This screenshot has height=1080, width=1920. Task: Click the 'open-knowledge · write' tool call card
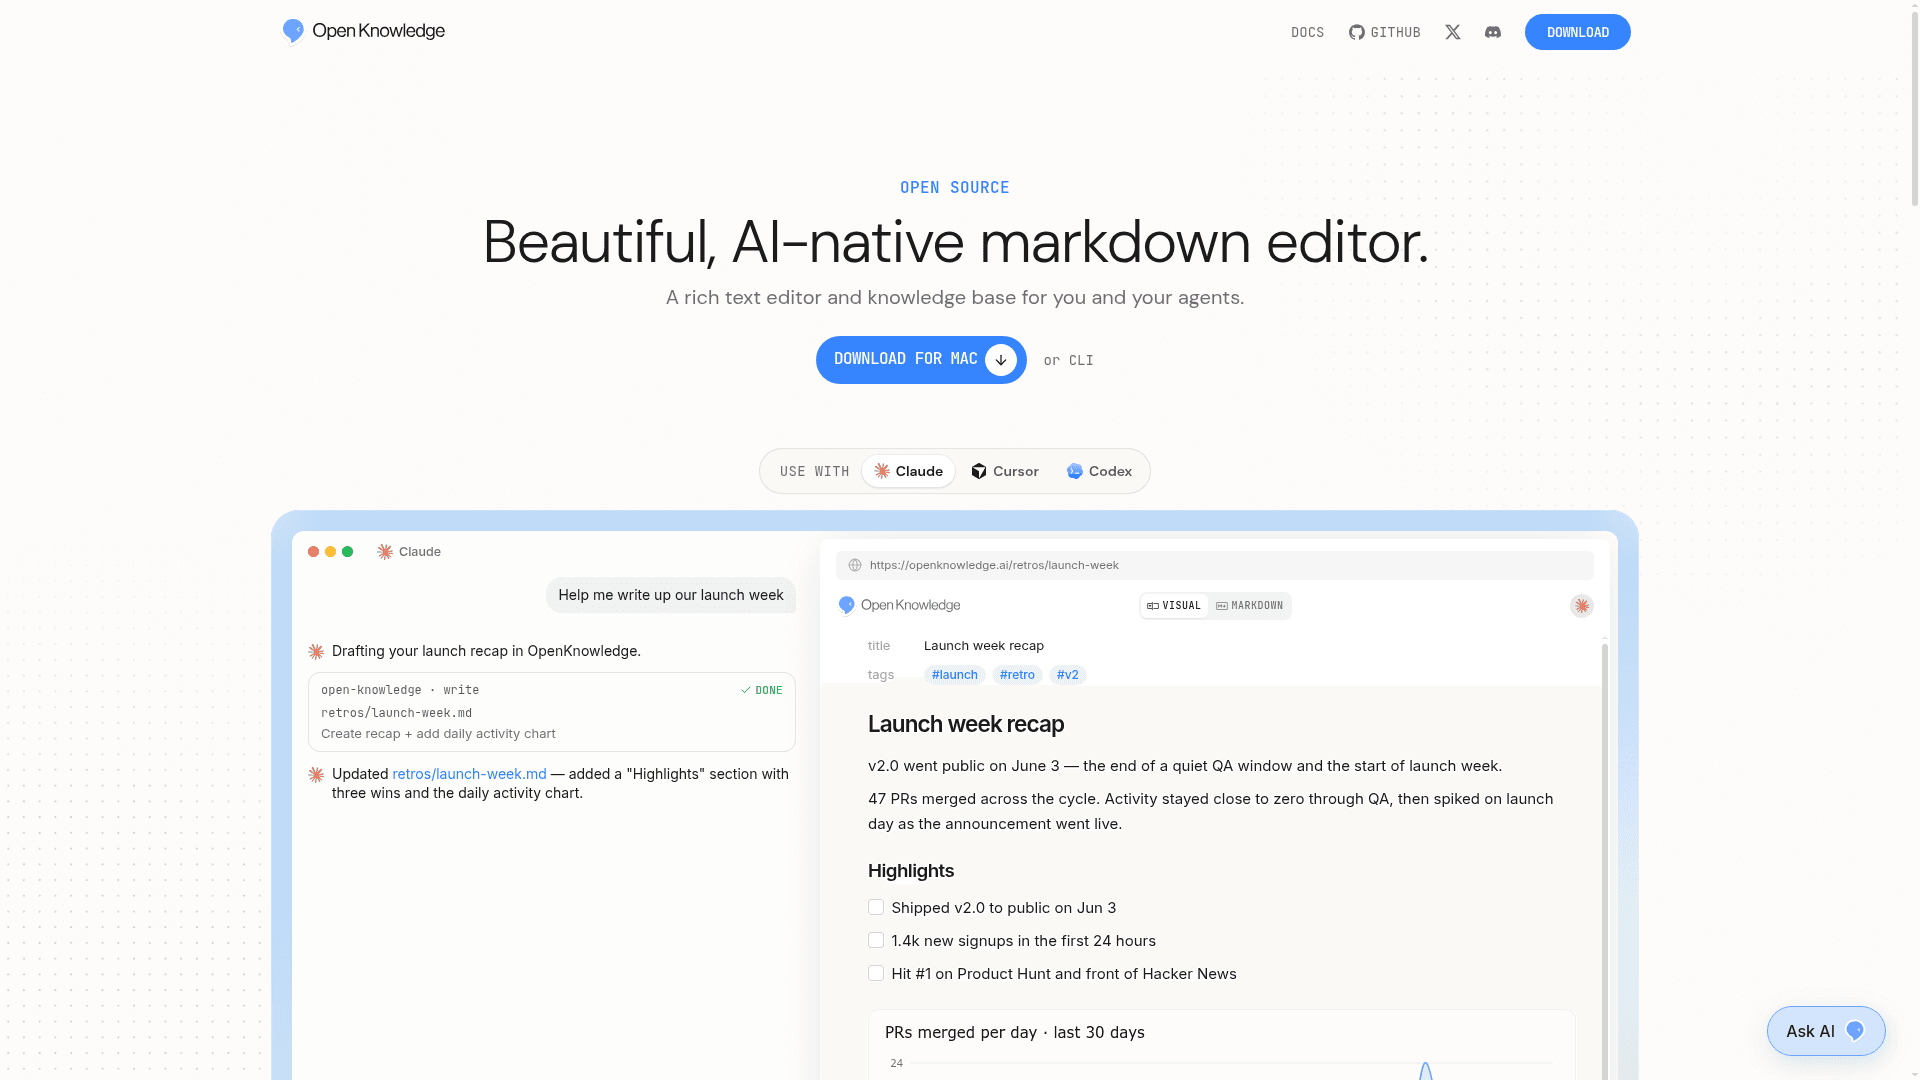[552, 712]
